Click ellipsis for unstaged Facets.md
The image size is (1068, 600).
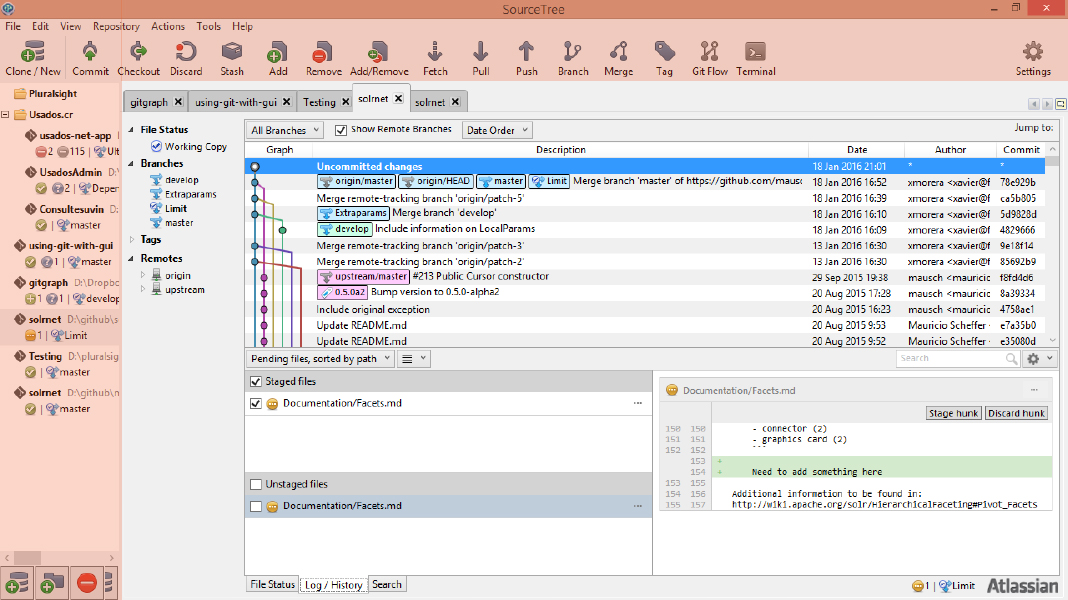[638, 506]
